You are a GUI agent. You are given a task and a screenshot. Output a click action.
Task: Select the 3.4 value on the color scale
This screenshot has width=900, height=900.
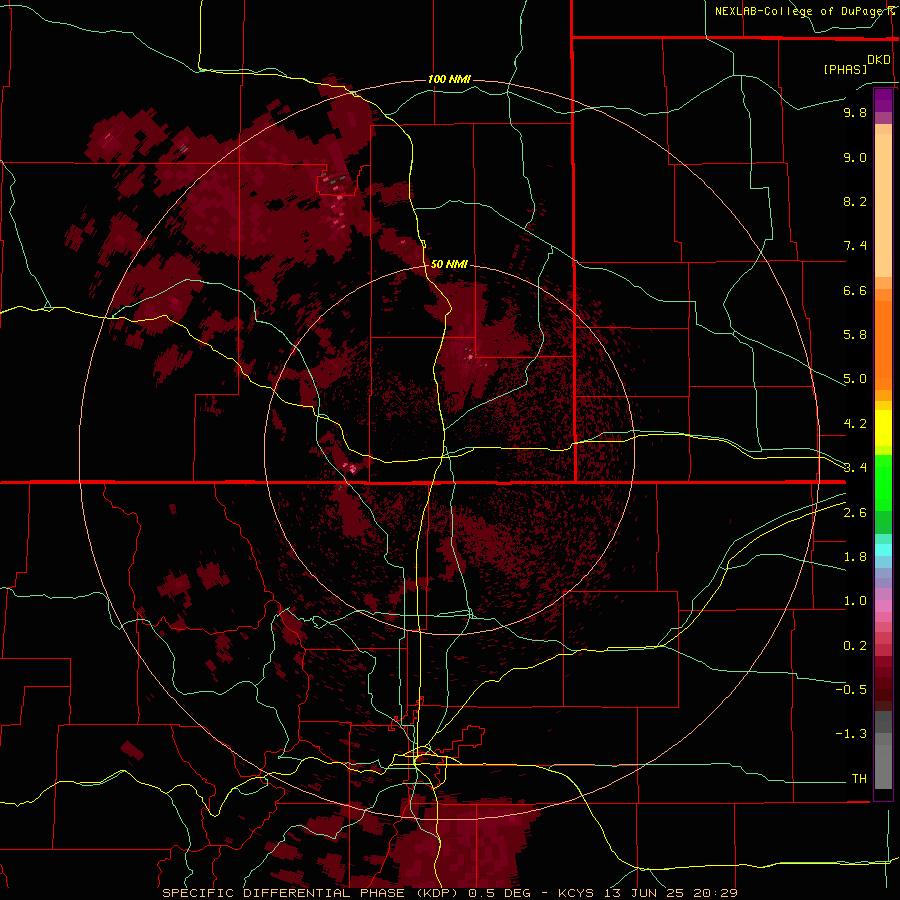(x=855, y=468)
